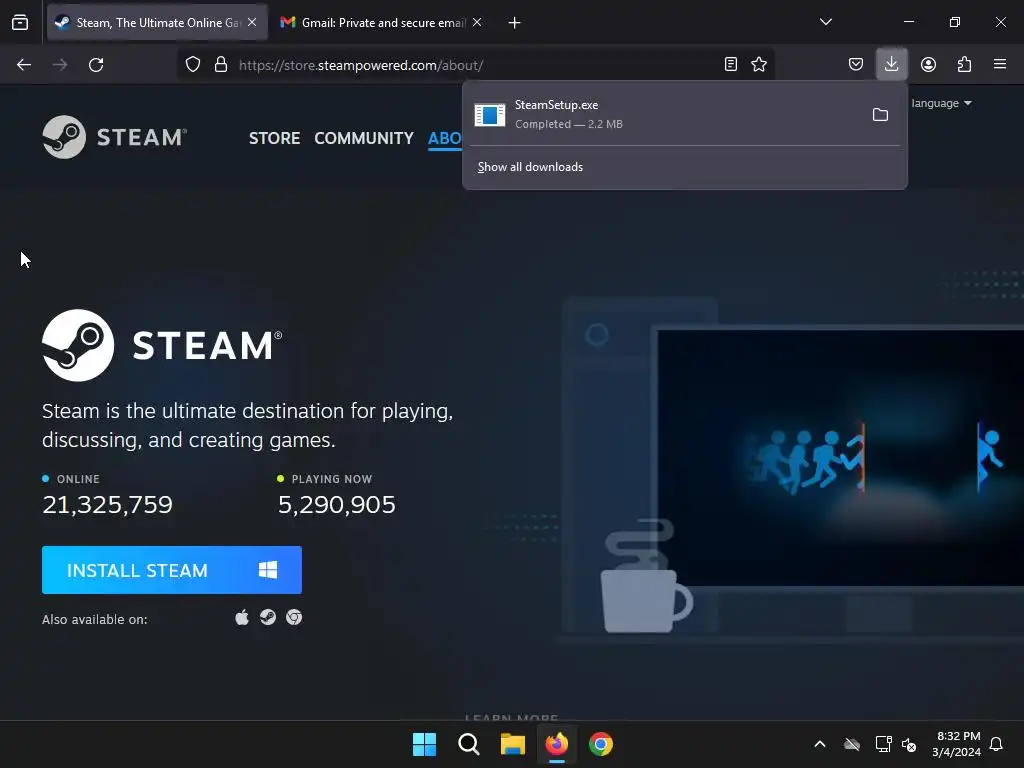The image size is (1024, 768).
Task: Open the clock showing 8:32 PM
Action: tap(957, 744)
